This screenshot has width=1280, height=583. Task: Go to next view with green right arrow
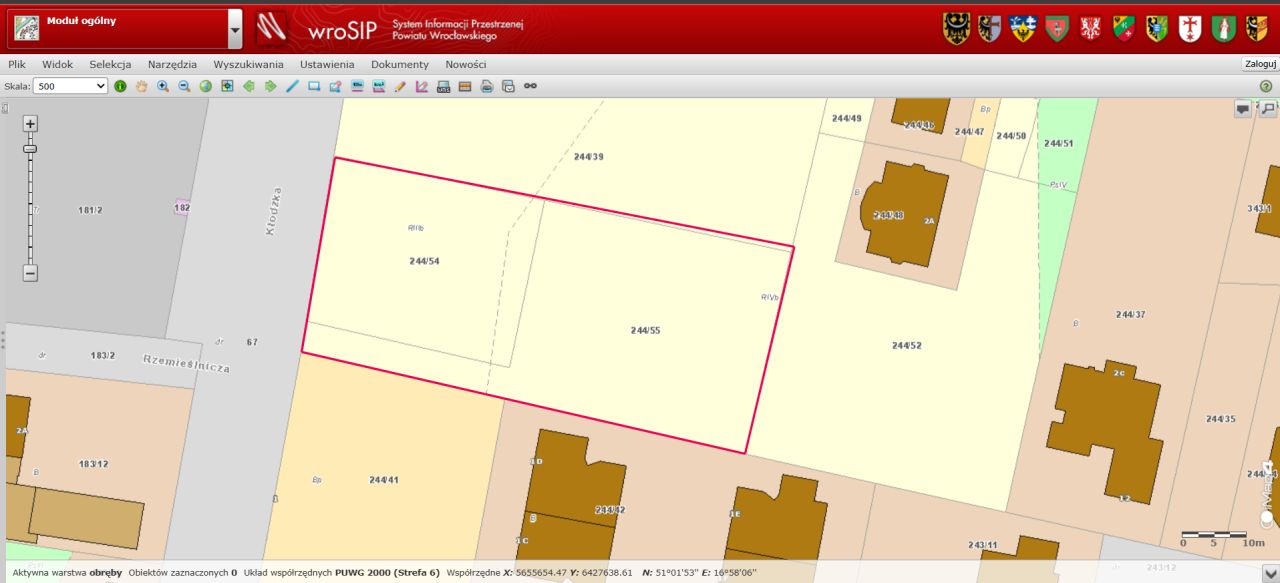[270, 86]
